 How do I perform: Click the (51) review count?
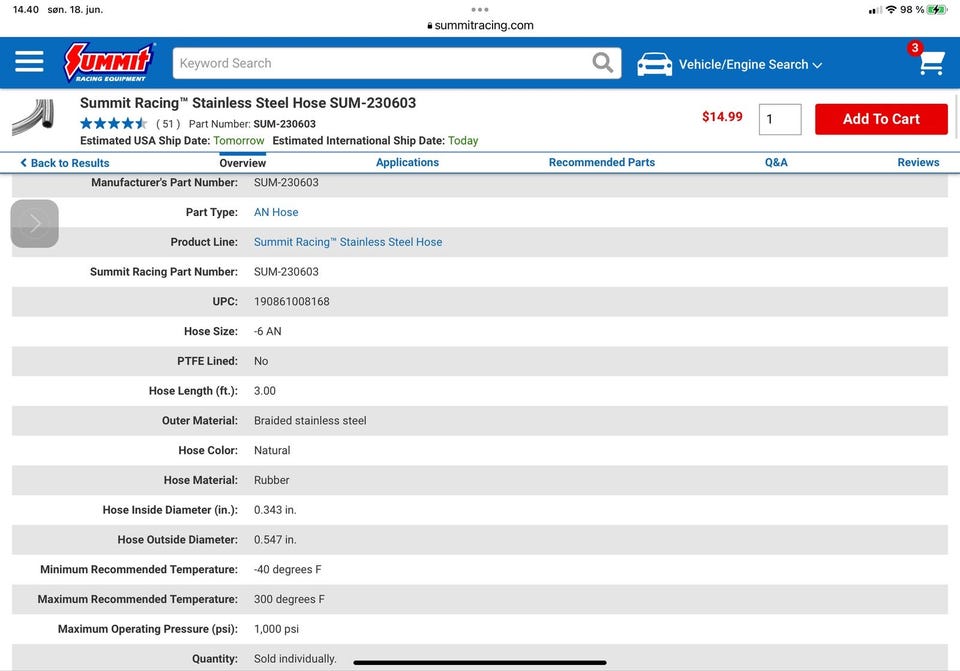[168, 124]
